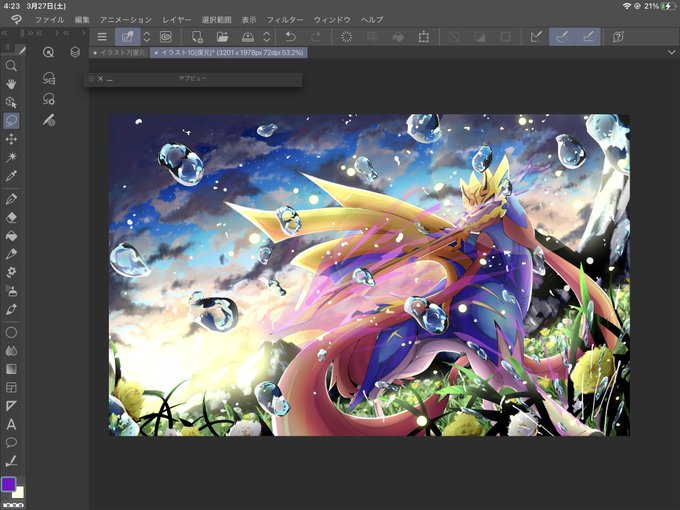Click the Redo arrow

click(316, 37)
